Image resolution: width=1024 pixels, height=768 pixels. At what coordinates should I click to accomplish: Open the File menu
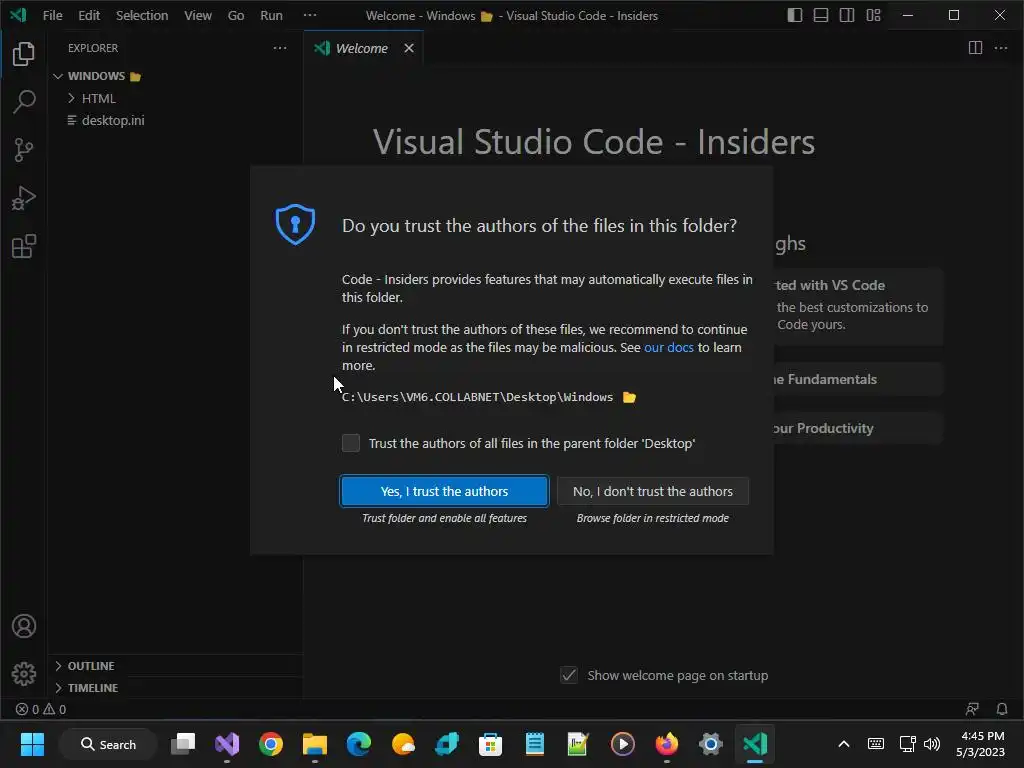52,15
